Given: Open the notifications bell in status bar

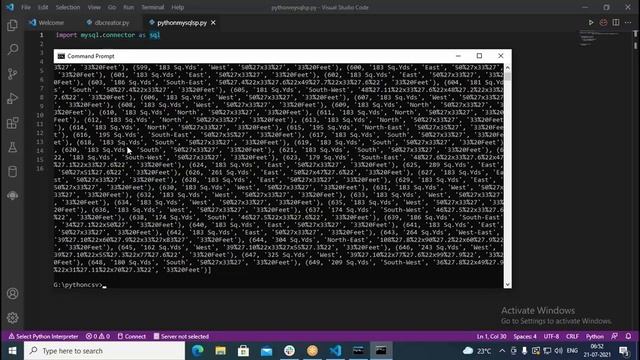Looking at the screenshot, I should [x=628, y=336].
